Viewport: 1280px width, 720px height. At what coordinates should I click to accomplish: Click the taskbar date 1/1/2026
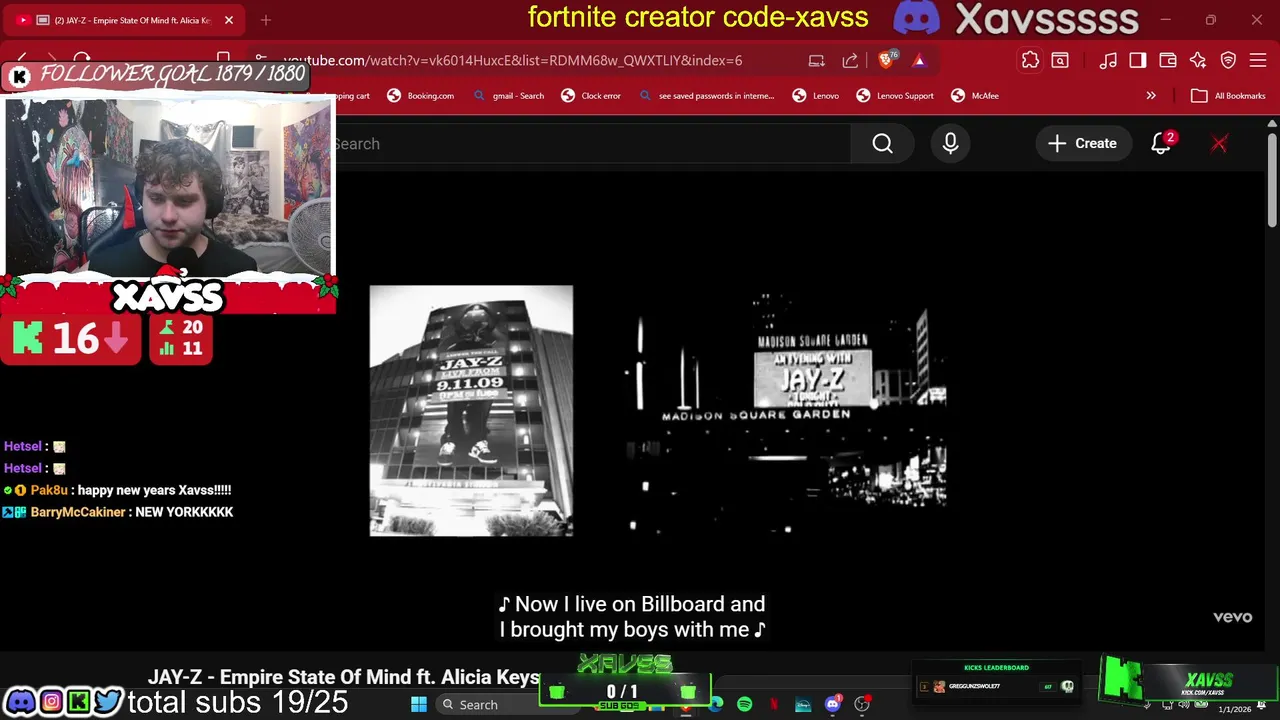click(1234, 709)
